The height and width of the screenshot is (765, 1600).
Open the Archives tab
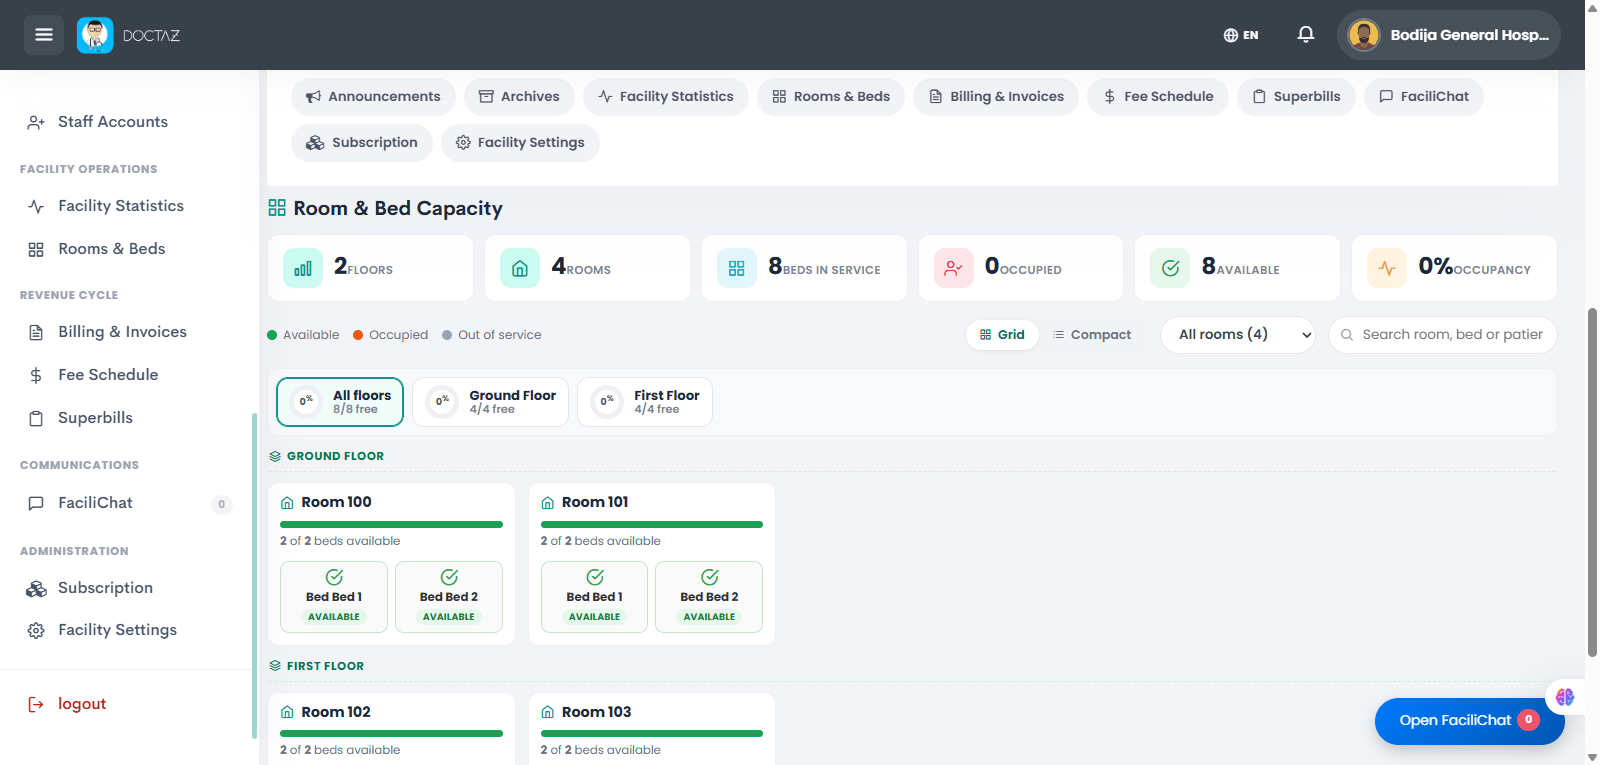tap(519, 97)
